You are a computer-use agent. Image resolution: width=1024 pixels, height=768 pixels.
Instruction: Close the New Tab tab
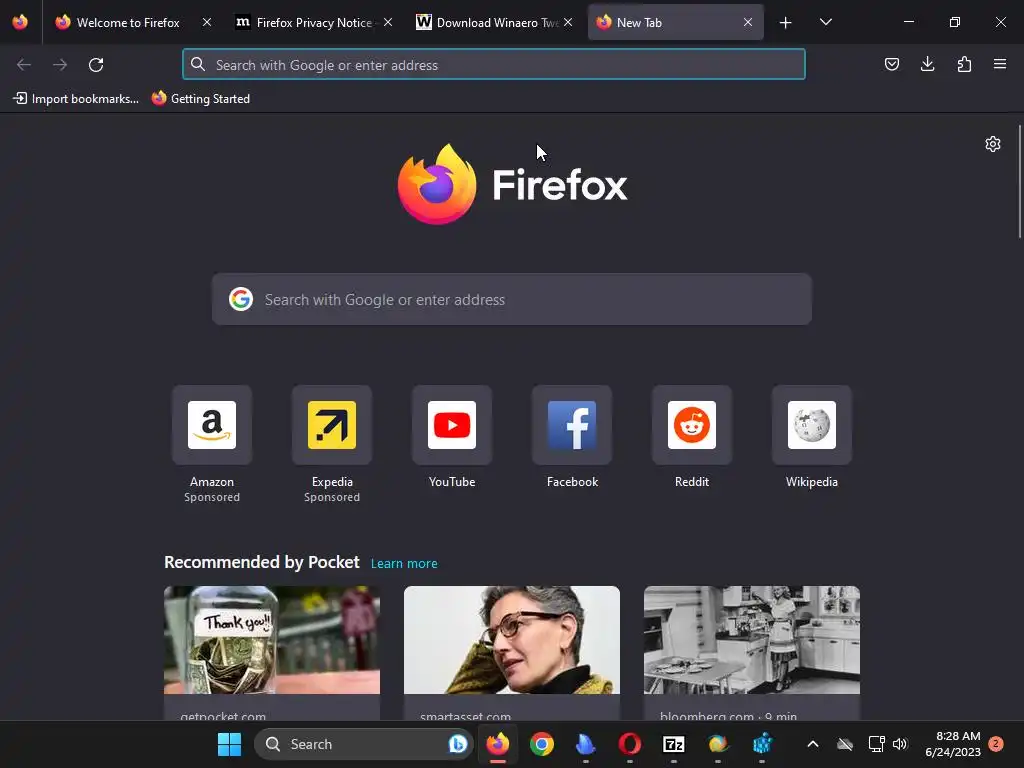click(748, 22)
